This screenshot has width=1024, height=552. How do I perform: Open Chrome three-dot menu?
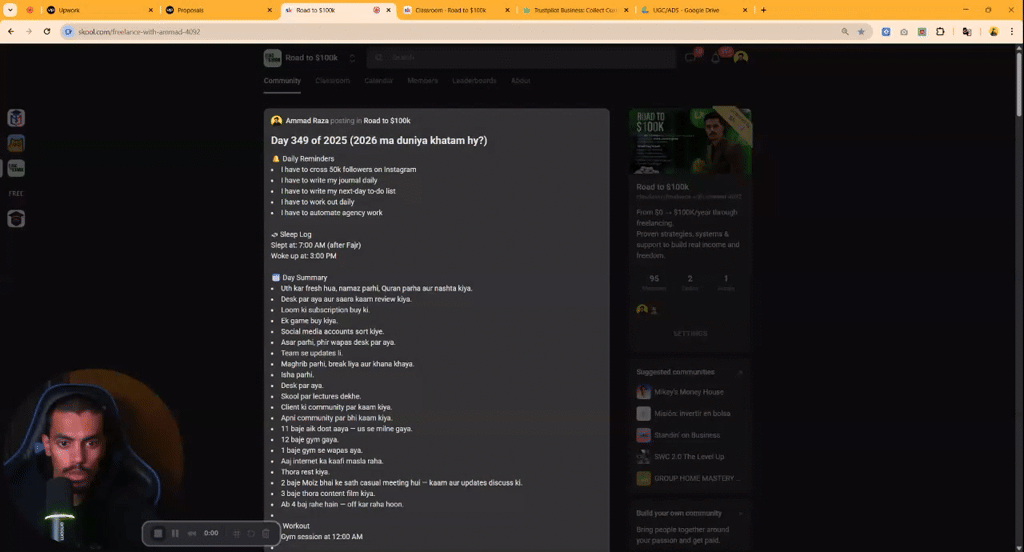[x=1012, y=31]
